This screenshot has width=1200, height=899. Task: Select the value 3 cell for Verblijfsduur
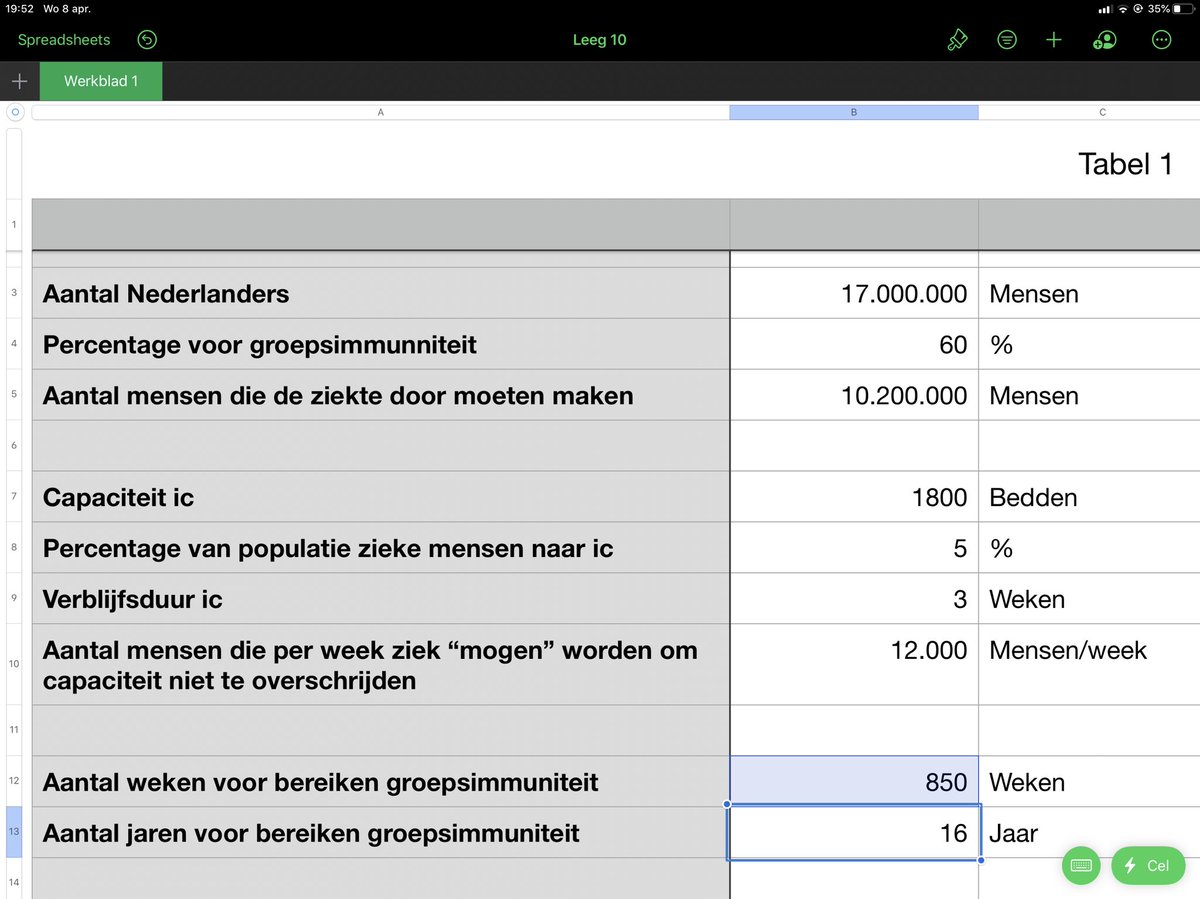(x=854, y=599)
